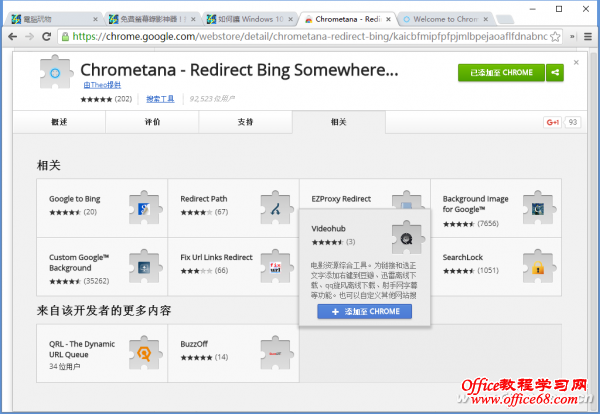
Task: Click the Redirect Path title
Action: [x=204, y=199]
